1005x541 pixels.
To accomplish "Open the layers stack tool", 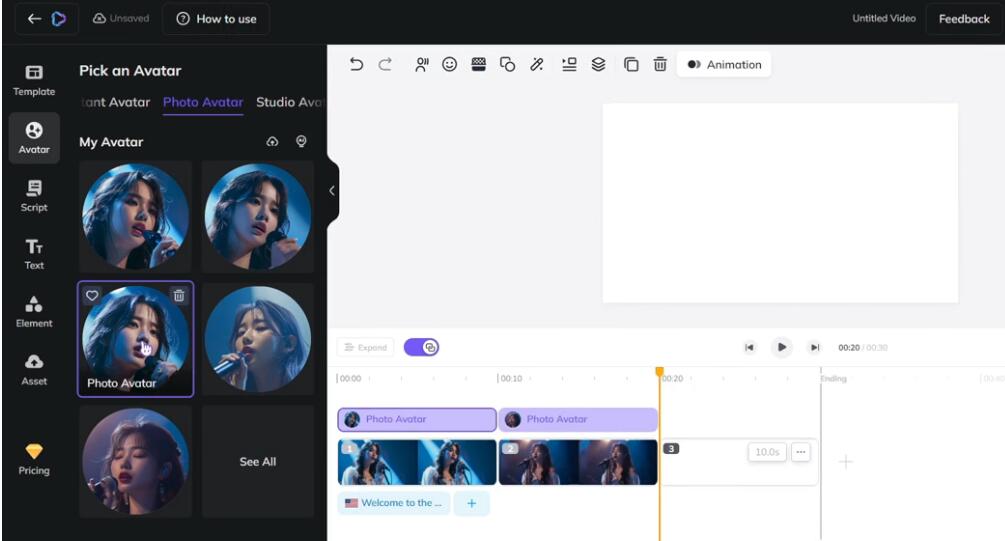I will 598,65.
